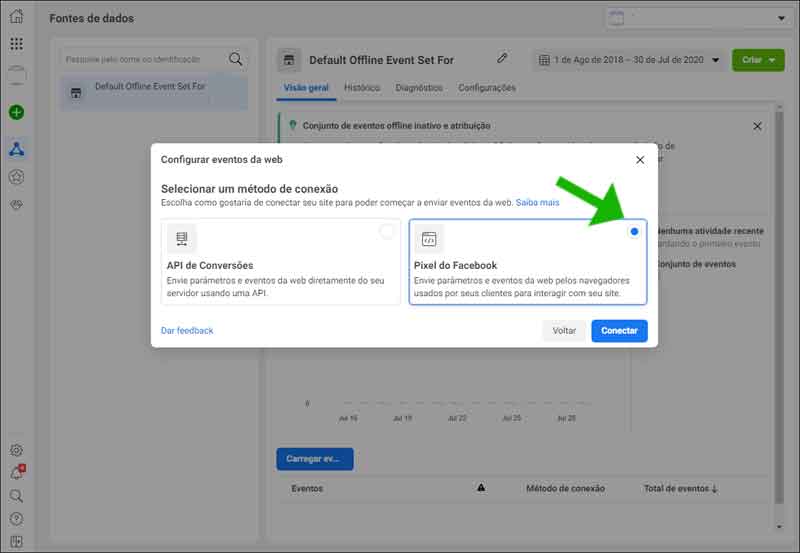Open the star badge sidebar icon
This screenshot has height=553, width=800.
coord(16,177)
